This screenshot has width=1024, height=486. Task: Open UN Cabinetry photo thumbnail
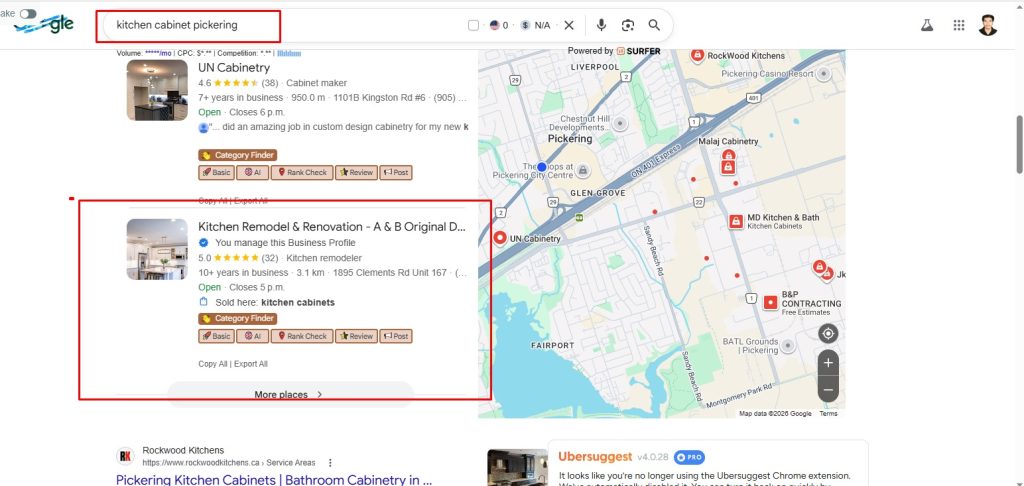[x=157, y=90]
